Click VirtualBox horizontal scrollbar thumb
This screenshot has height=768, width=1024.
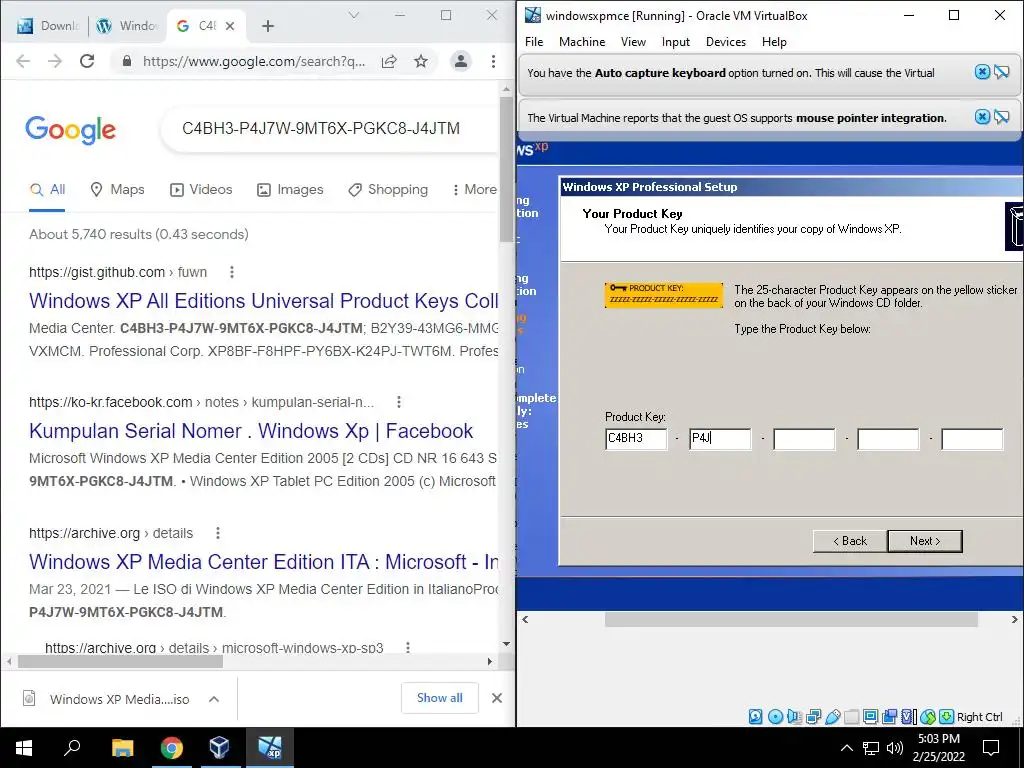(x=791, y=619)
